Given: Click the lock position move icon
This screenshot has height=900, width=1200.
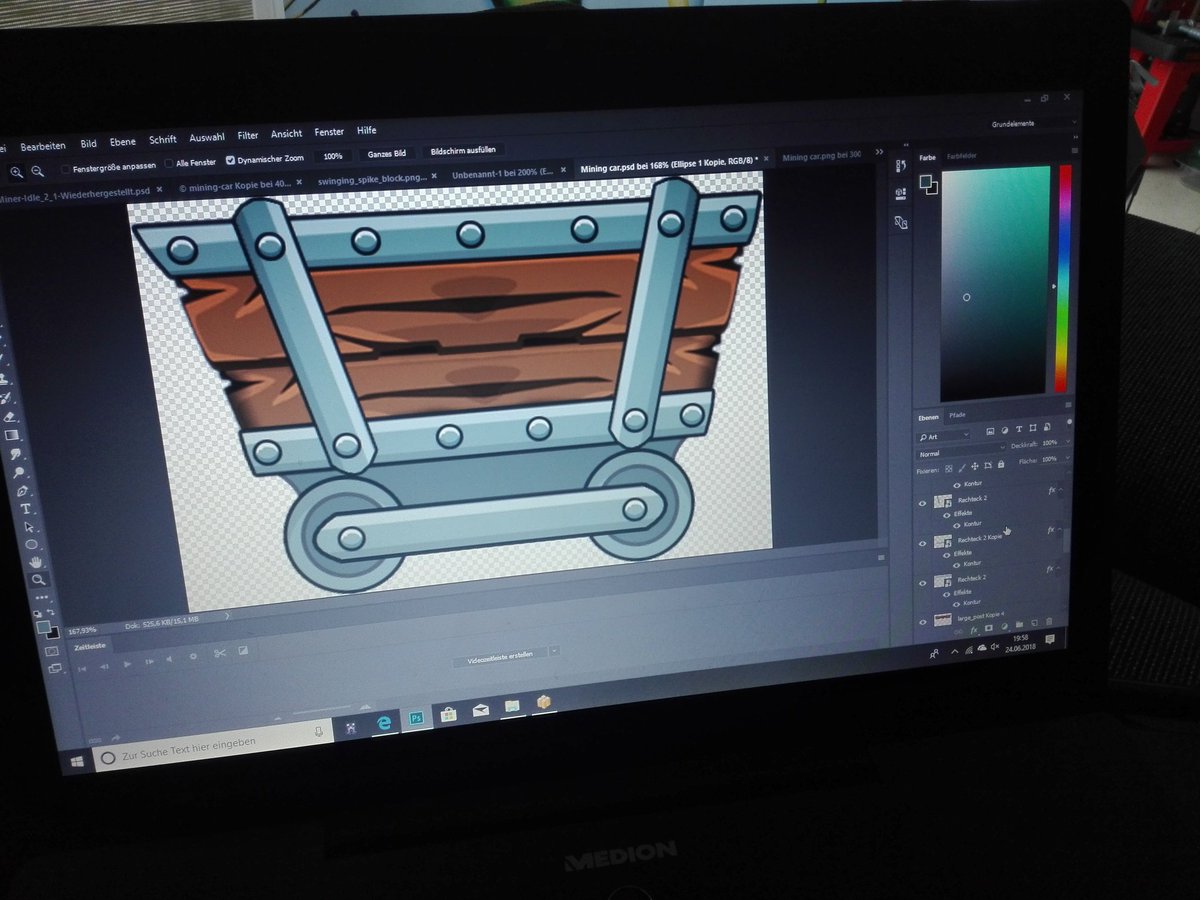Looking at the screenshot, I should pyautogui.click(x=975, y=467).
